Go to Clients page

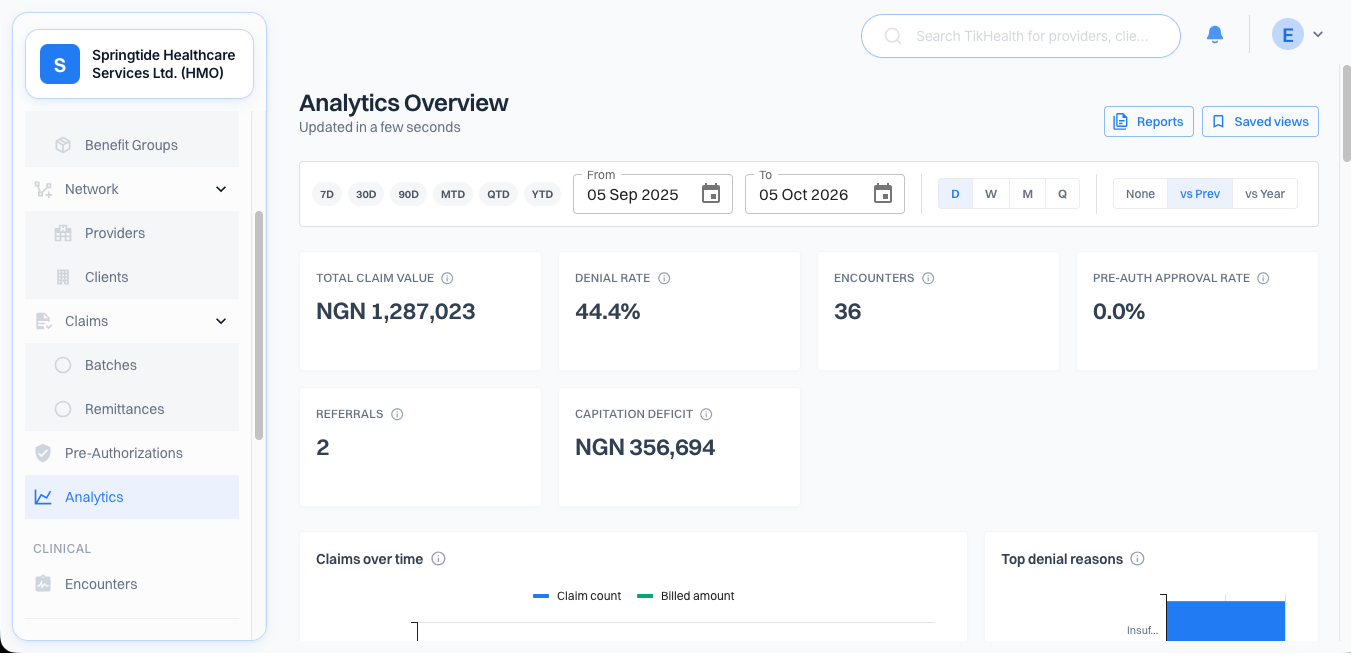tap(132, 277)
